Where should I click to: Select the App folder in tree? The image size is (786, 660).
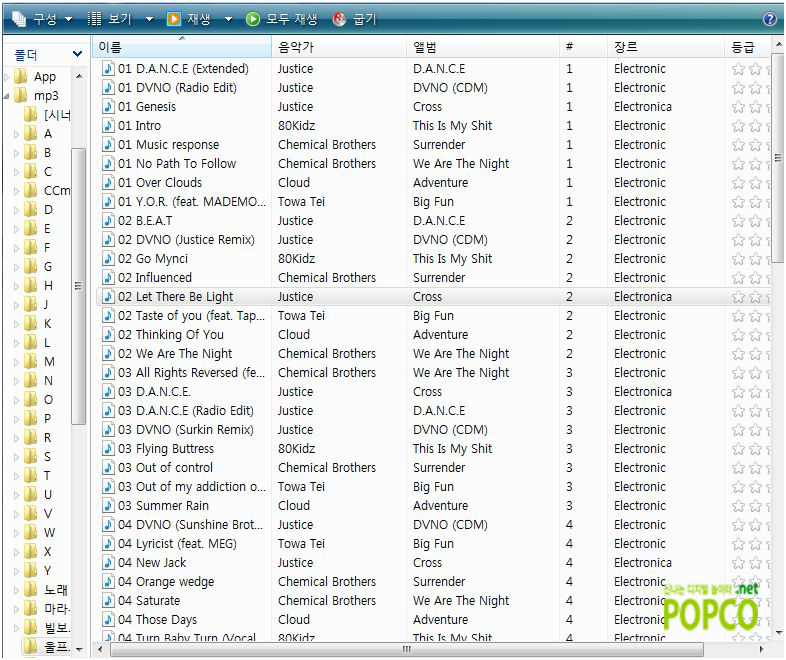click(x=45, y=77)
